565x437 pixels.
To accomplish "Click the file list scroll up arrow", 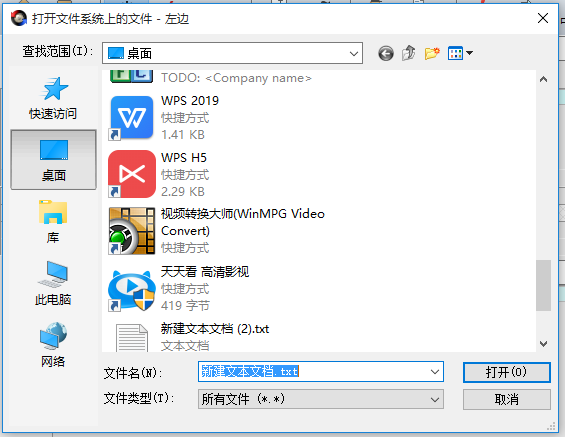I will coord(543,79).
